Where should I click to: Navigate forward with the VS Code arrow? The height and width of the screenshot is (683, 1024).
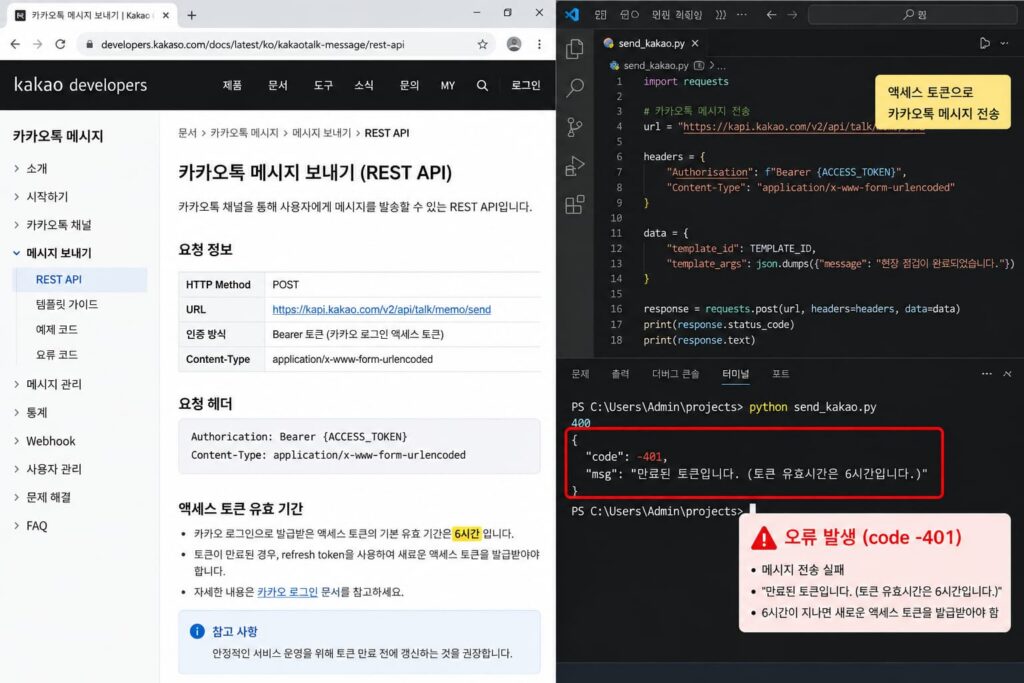pos(792,14)
